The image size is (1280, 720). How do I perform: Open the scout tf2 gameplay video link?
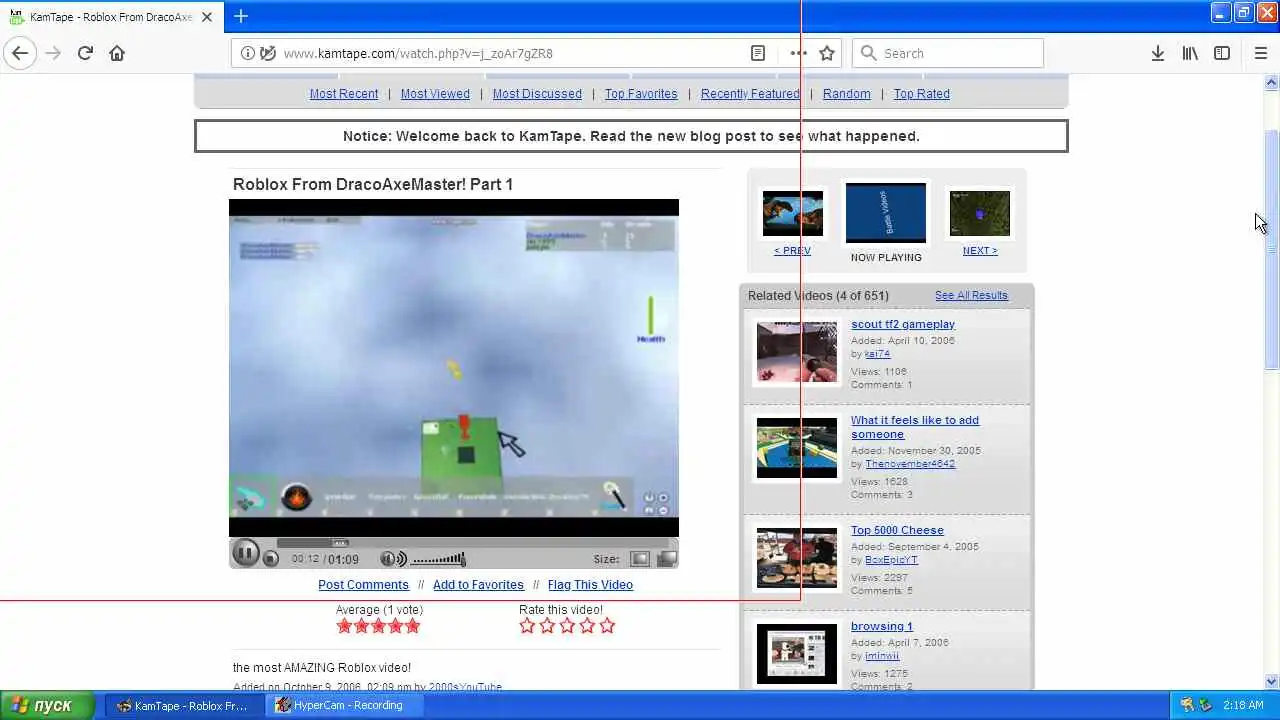(903, 324)
